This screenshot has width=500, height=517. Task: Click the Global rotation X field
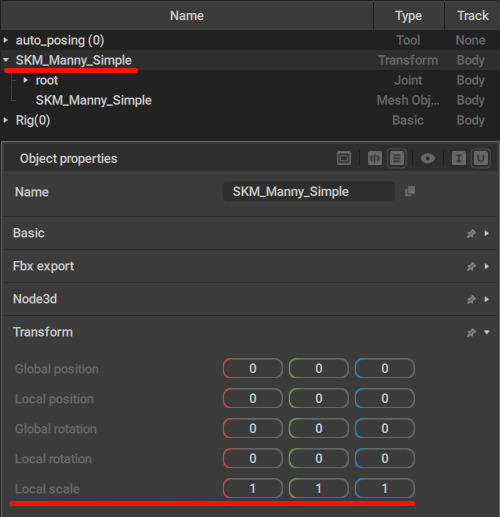253,428
